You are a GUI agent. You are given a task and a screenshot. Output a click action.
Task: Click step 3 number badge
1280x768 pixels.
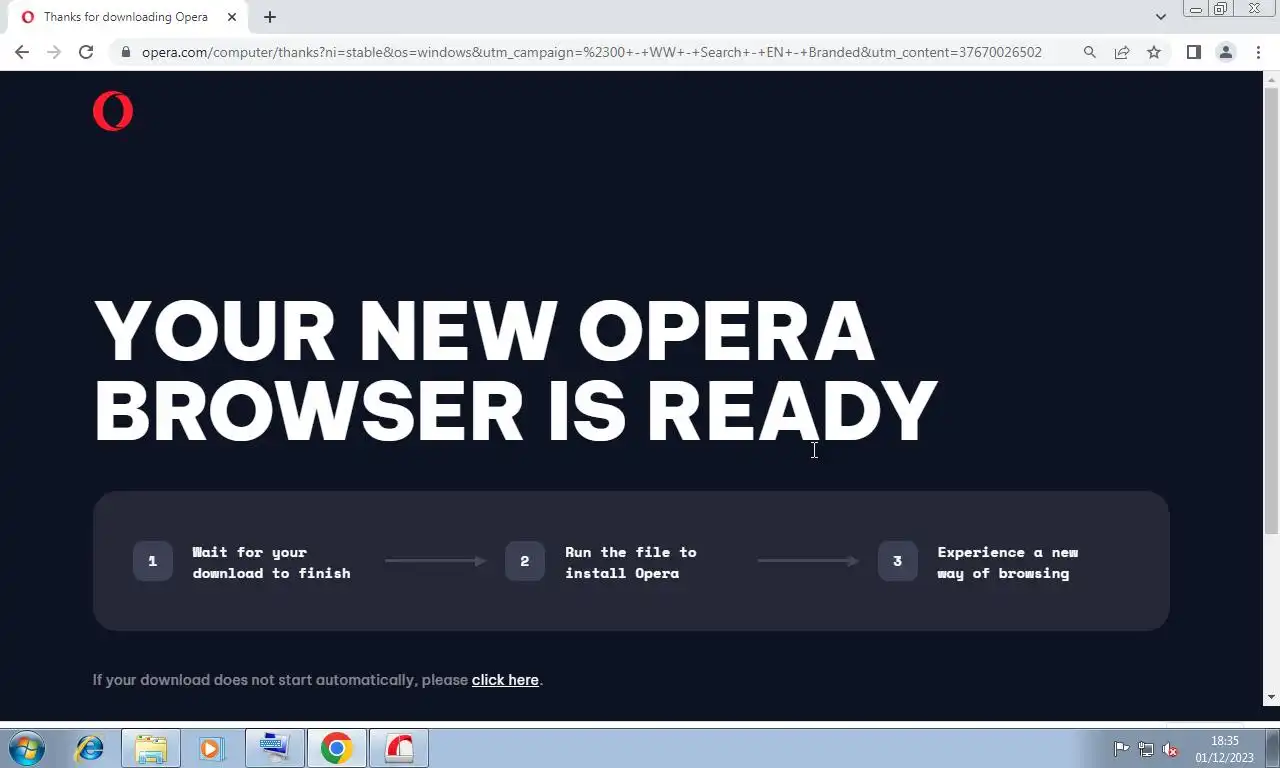coord(897,561)
